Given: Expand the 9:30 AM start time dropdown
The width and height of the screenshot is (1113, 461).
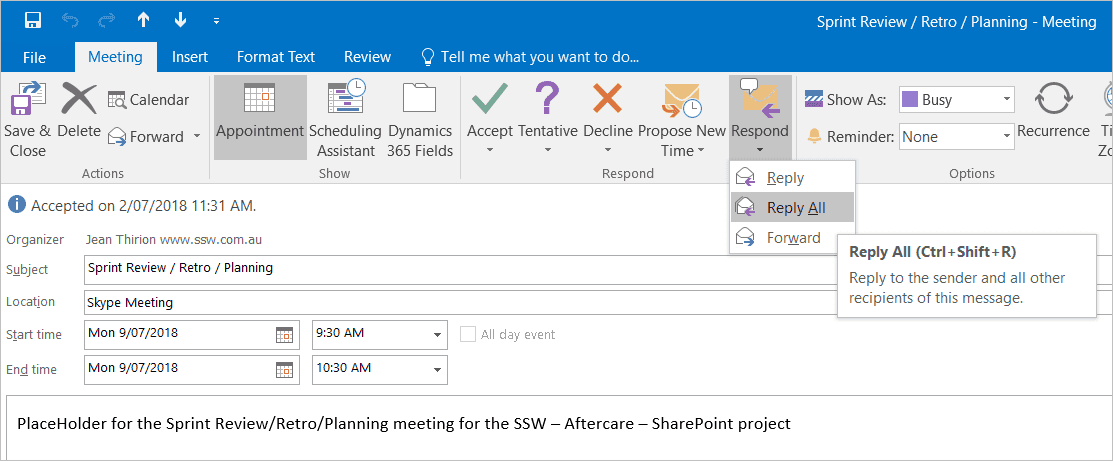Looking at the screenshot, I should 437,334.
